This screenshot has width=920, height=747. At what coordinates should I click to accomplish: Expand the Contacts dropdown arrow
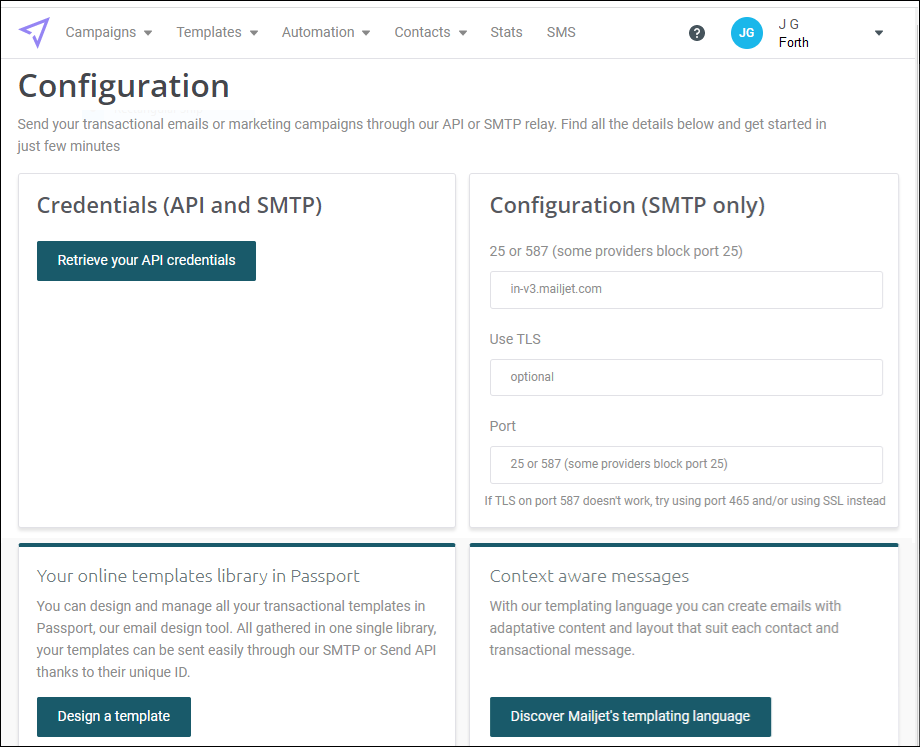tap(463, 33)
